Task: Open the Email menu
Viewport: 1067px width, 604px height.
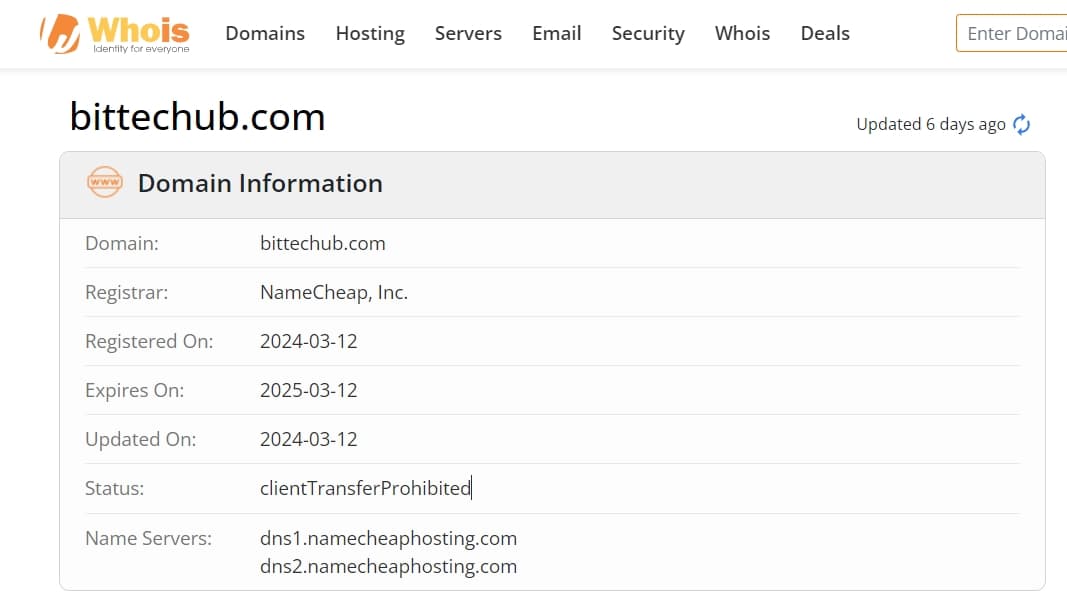Action: coord(557,33)
